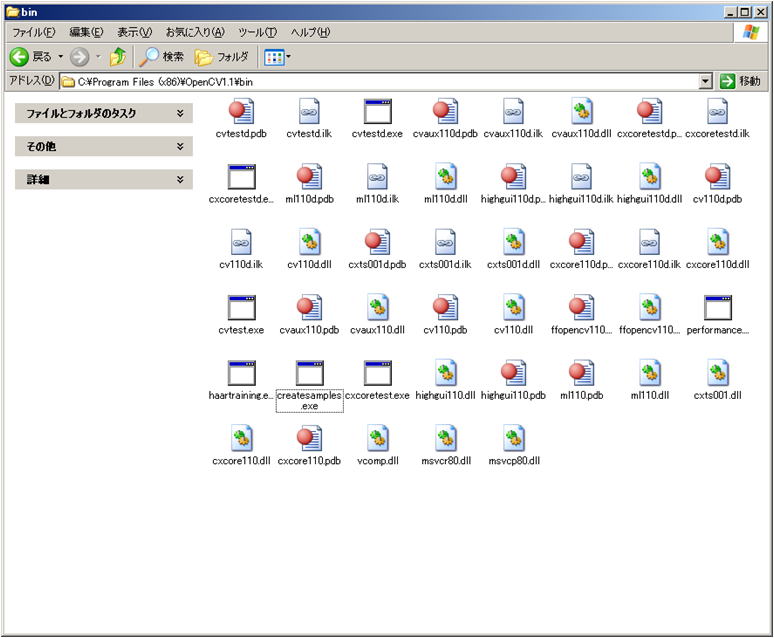Select the ml110d.dll file icon

click(x=445, y=177)
